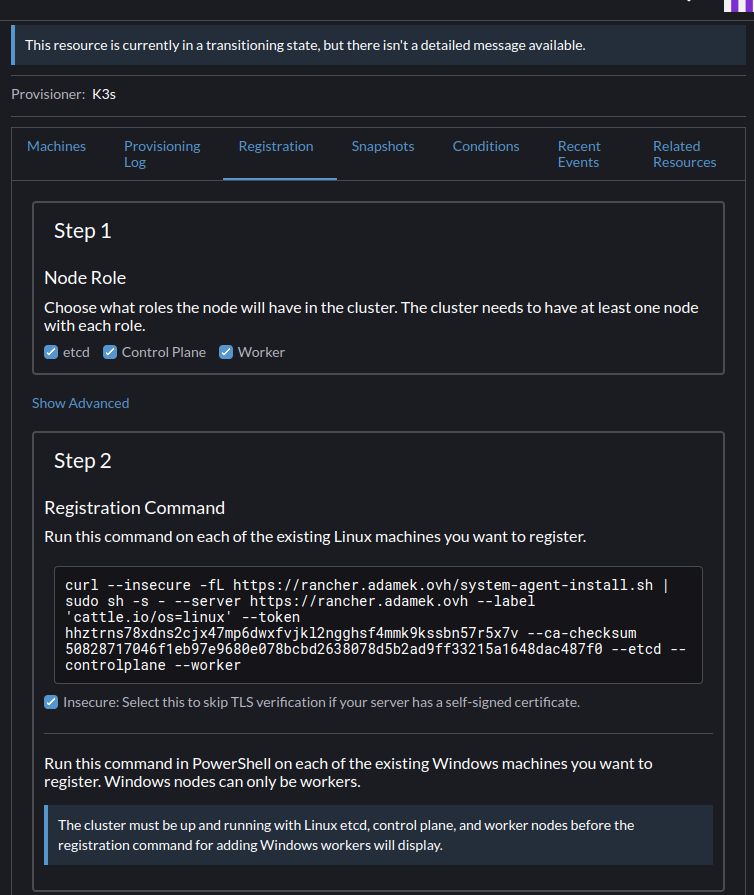
Task: Disable the Control Plane role checkbox
Action: 110,352
